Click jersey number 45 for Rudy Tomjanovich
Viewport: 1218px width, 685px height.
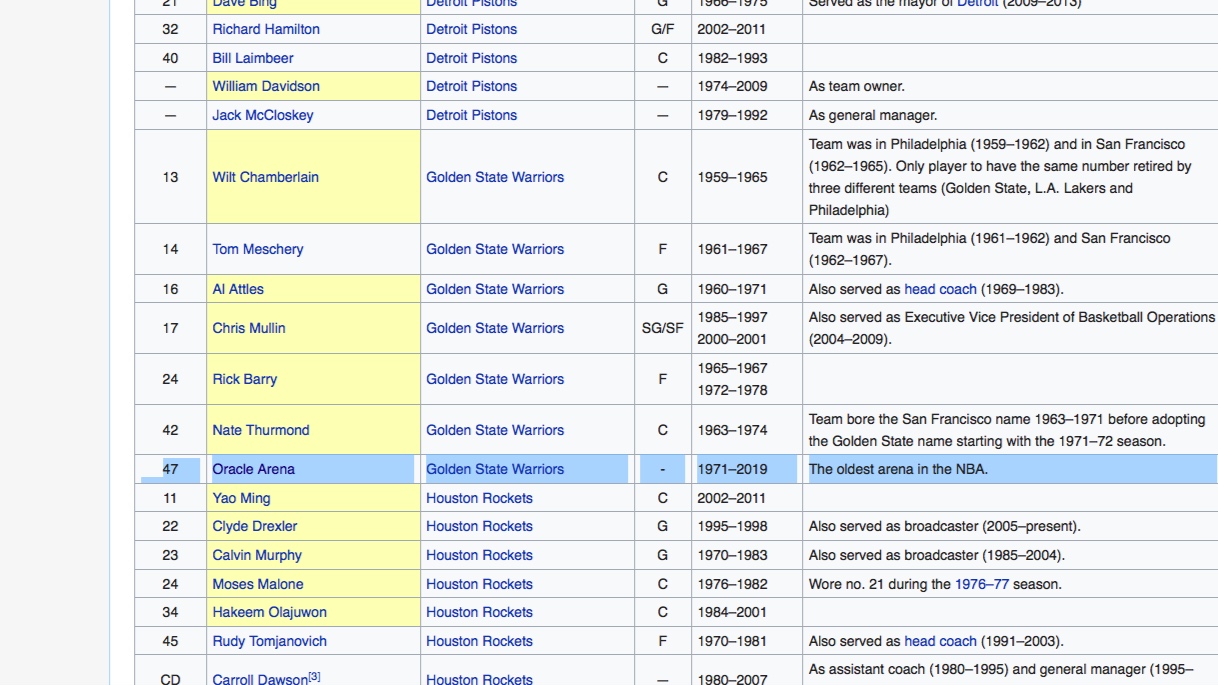pyautogui.click(x=170, y=641)
